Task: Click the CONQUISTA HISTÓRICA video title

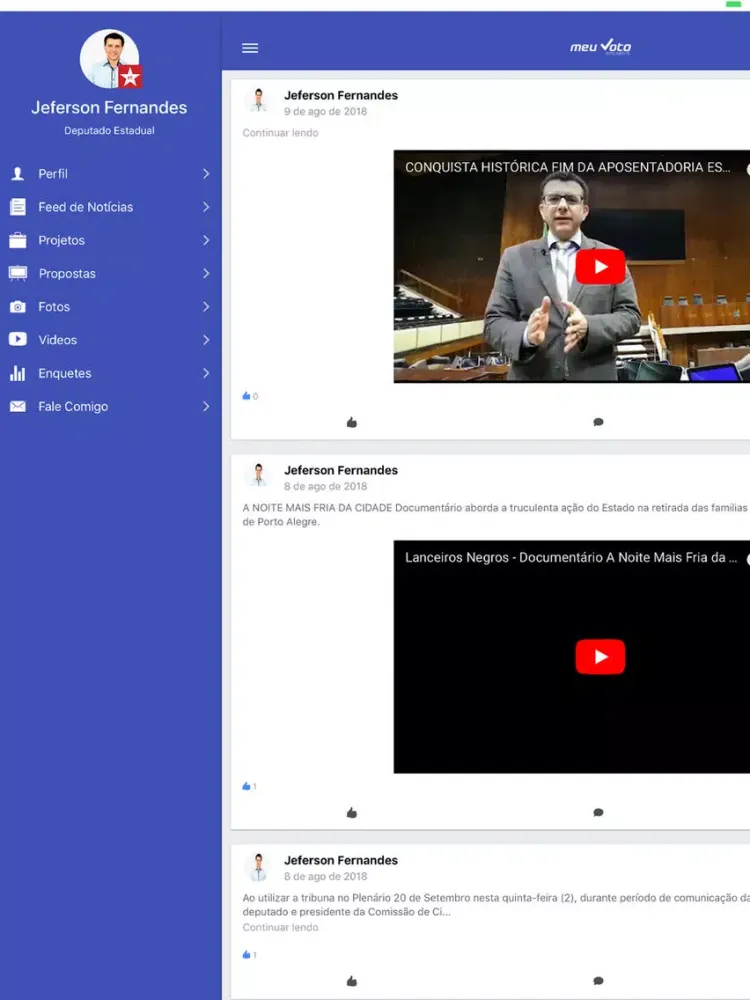Action: (x=568, y=167)
